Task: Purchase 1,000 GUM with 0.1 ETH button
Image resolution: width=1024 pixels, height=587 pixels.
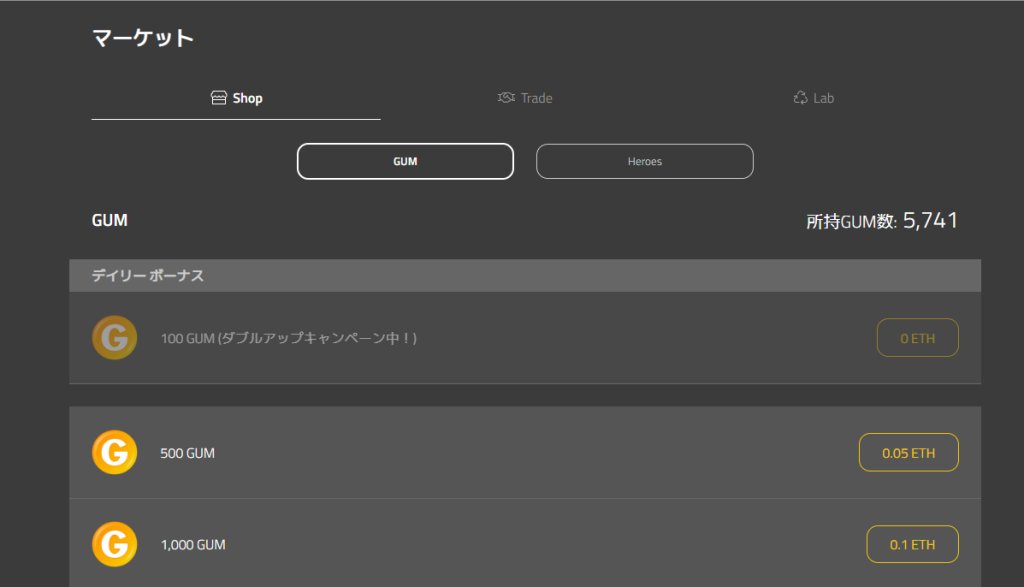Action: [x=912, y=545]
